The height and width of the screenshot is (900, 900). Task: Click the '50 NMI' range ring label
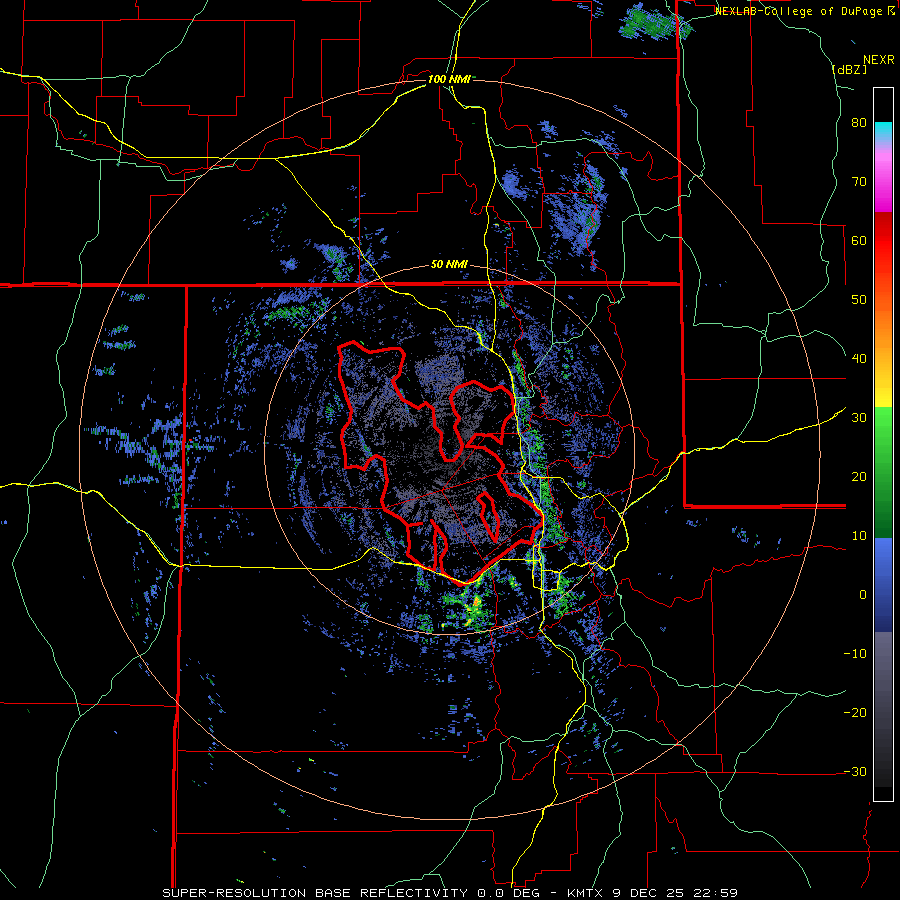[x=449, y=265]
